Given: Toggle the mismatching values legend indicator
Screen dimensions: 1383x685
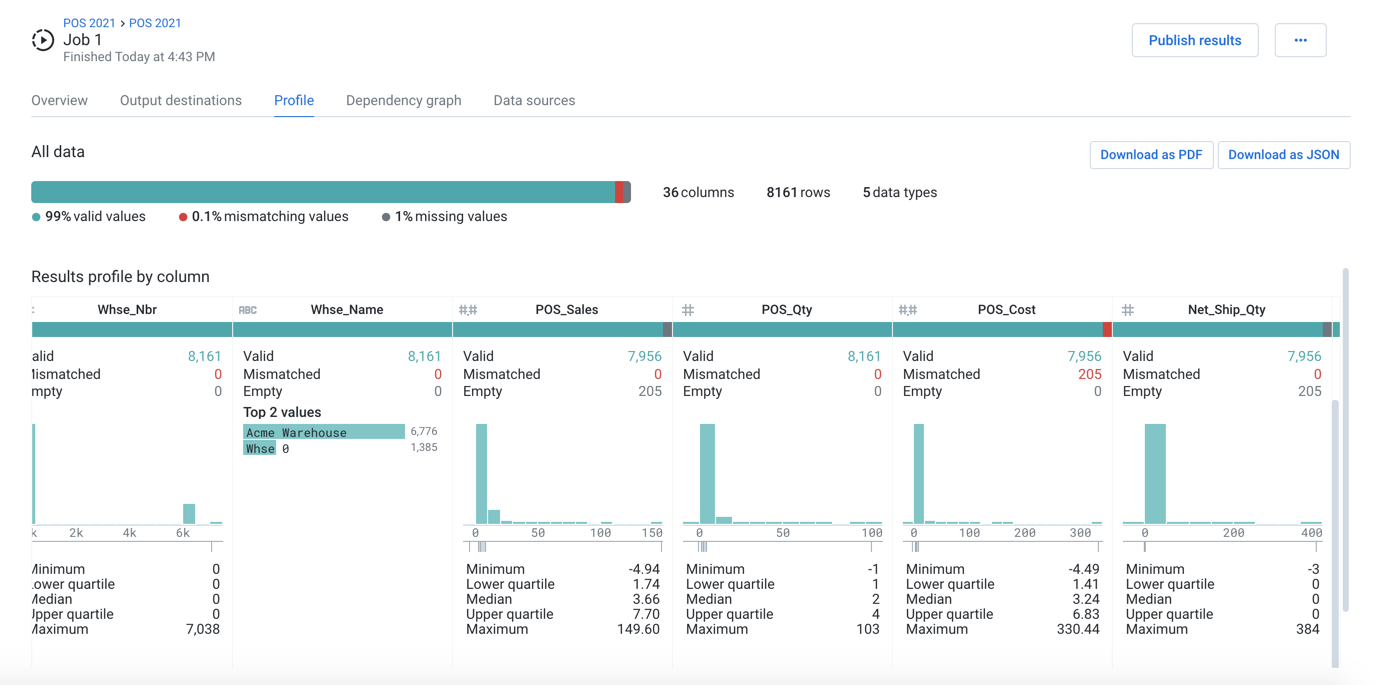Looking at the screenshot, I should point(181,216).
